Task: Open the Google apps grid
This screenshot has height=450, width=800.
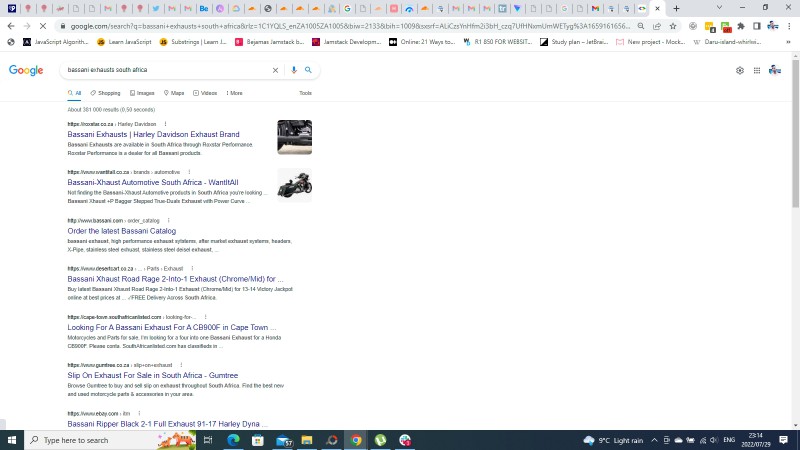Action: click(757, 70)
